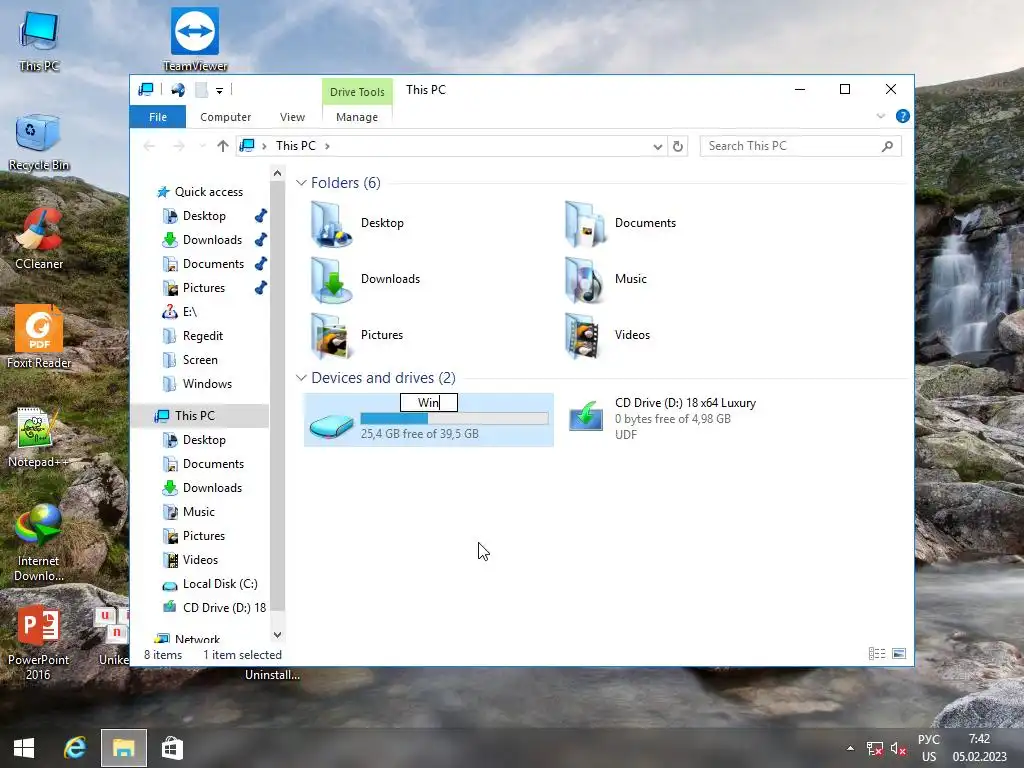Image resolution: width=1024 pixels, height=768 pixels.
Task: Switch to Large icons view layout button
Action: pyautogui.click(x=899, y=654)
